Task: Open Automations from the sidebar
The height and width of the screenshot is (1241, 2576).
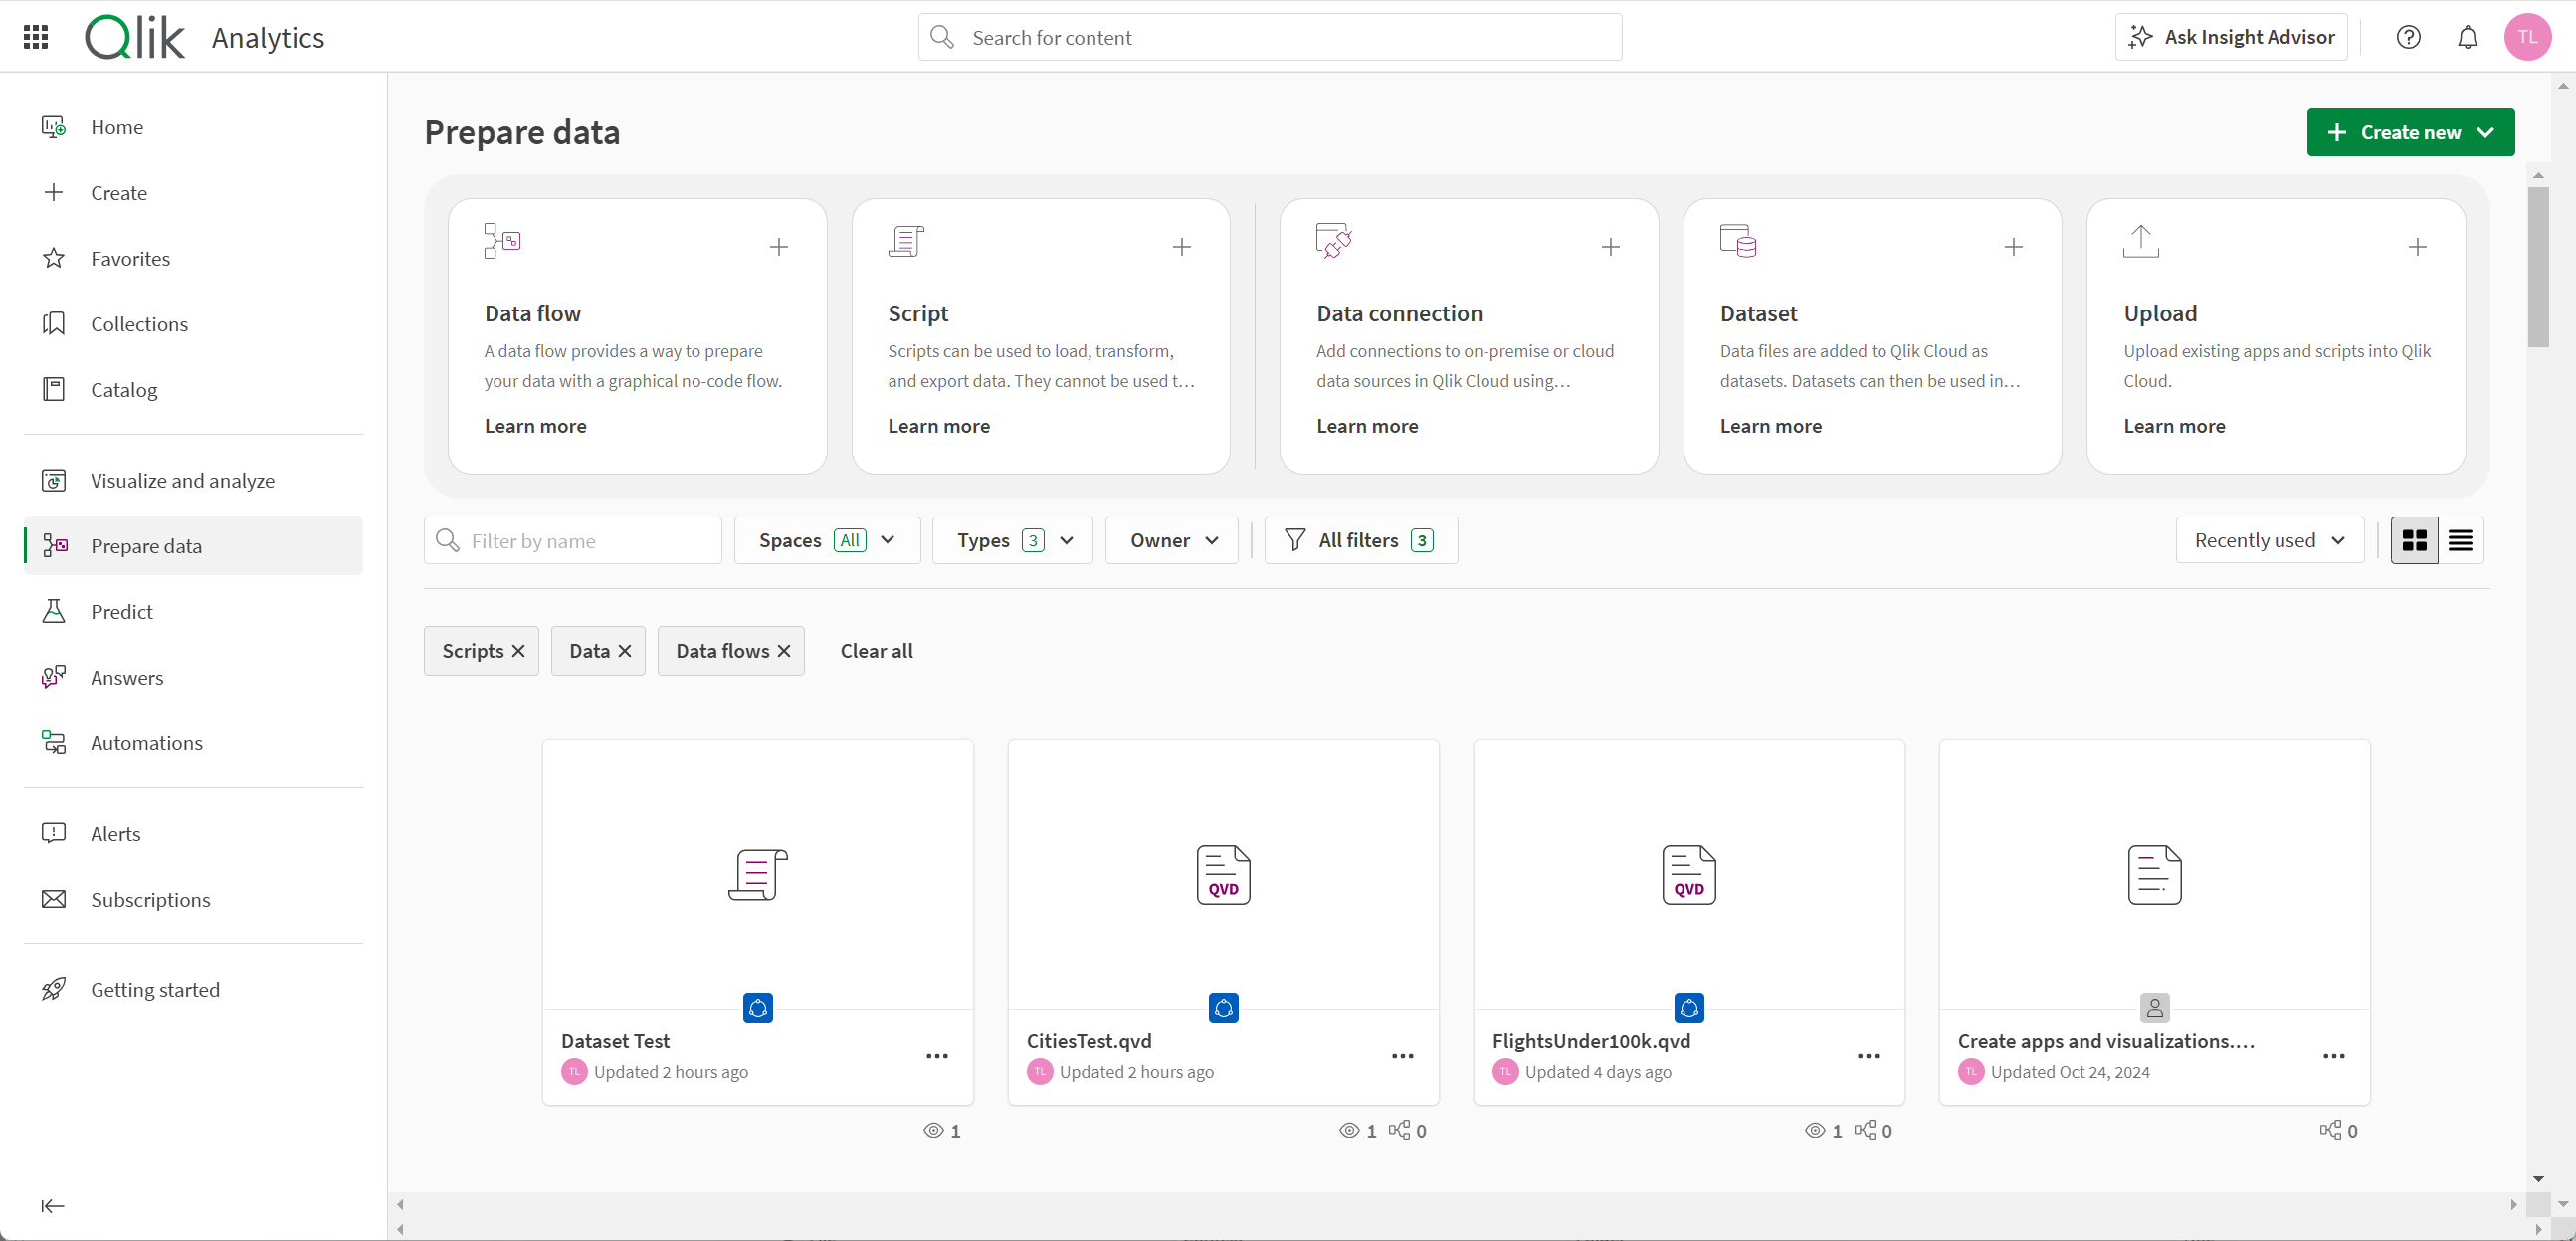Action: tap(146, 743)
